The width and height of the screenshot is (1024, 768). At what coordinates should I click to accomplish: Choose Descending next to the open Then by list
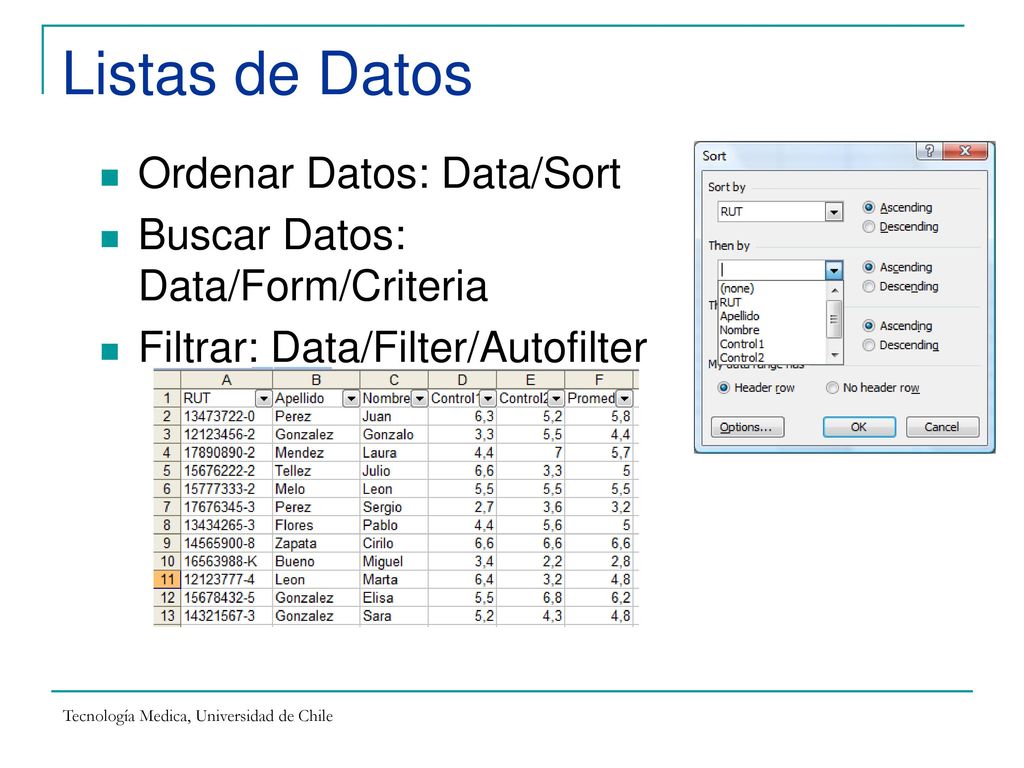(x=869, y=286)
